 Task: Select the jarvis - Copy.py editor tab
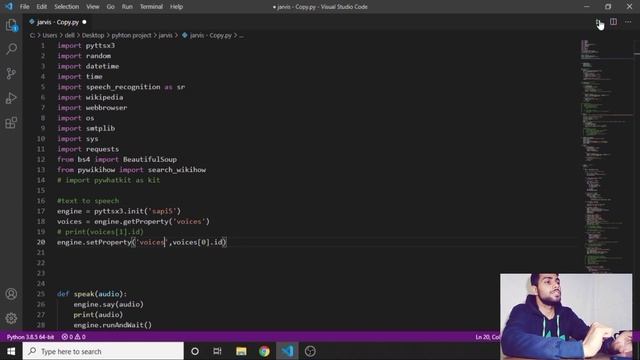(x=57, y=22)
